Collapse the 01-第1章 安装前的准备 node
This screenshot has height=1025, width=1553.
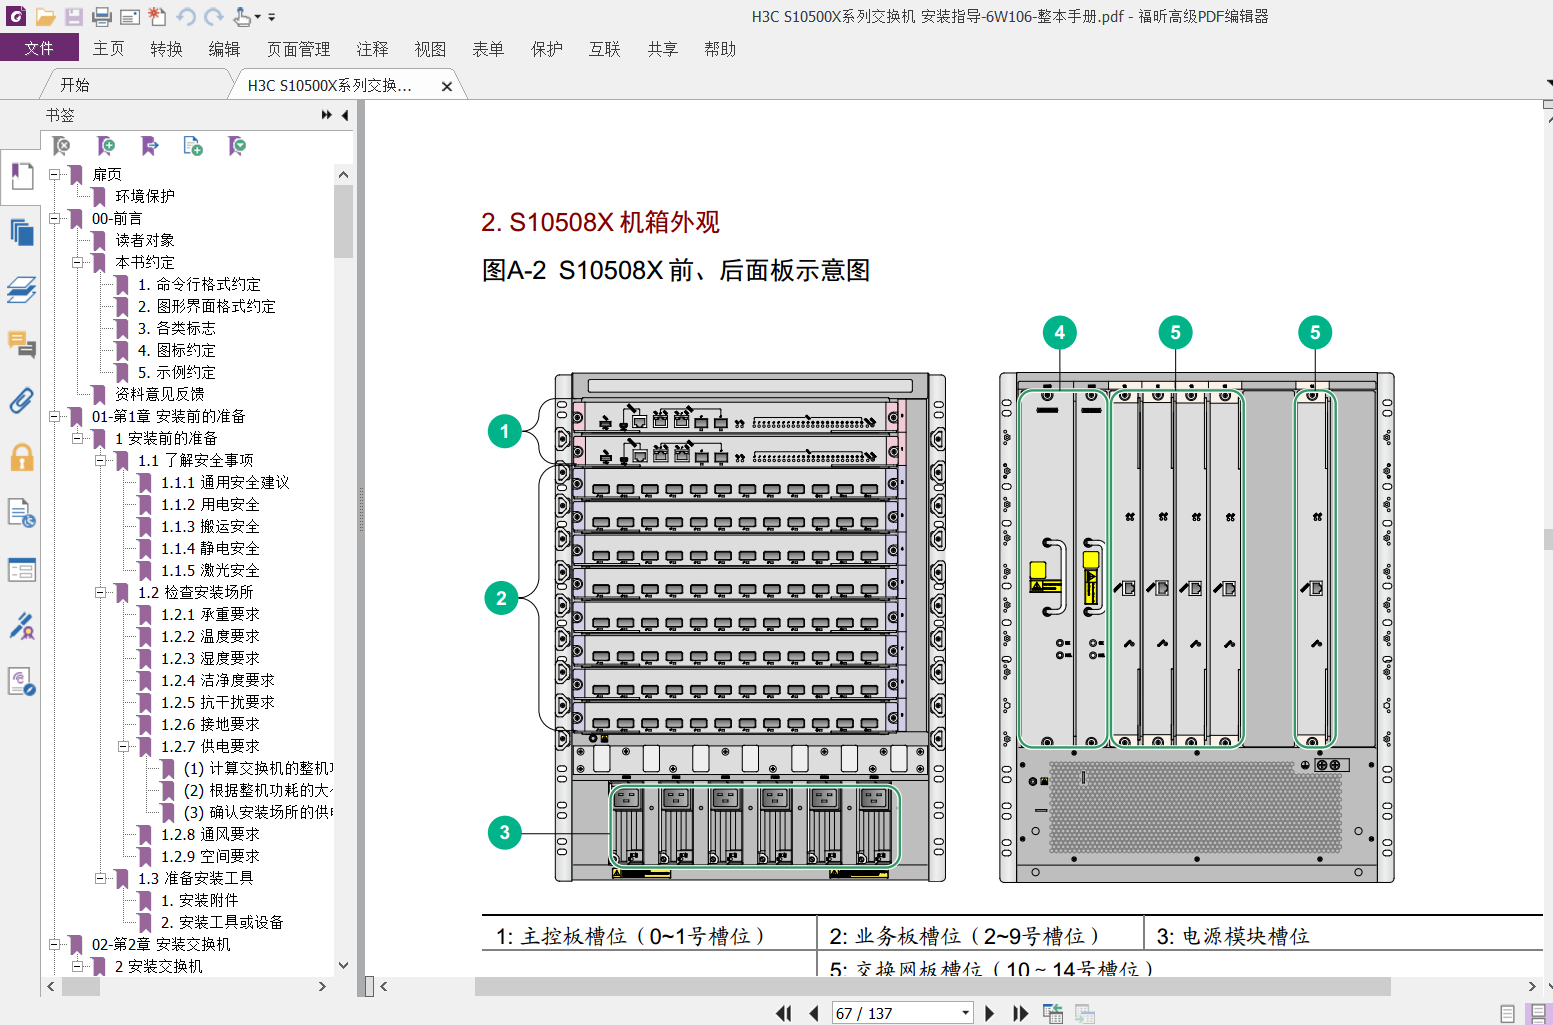(x=55, y=416)
